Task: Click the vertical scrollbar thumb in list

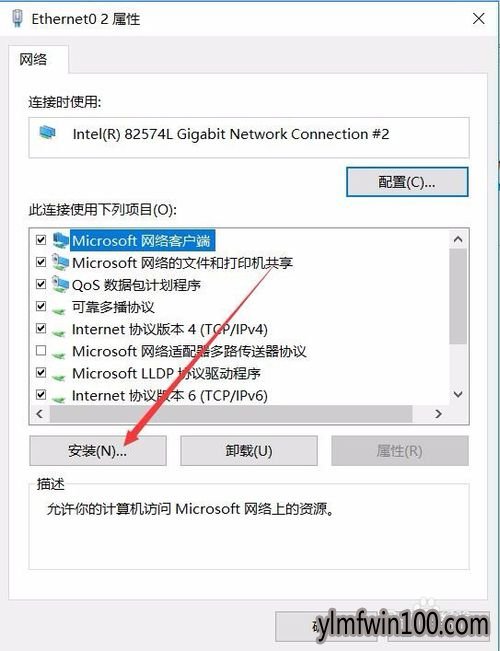Action: 458,296
